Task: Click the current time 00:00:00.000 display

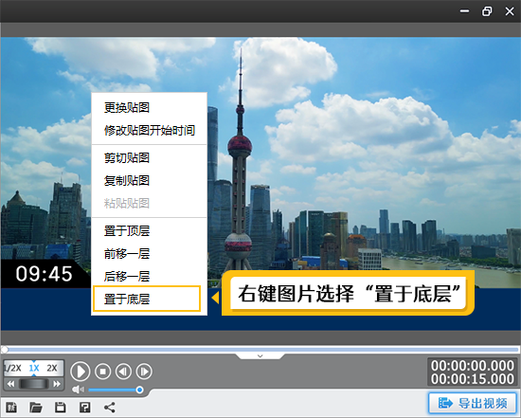Action: coord(472,366)
